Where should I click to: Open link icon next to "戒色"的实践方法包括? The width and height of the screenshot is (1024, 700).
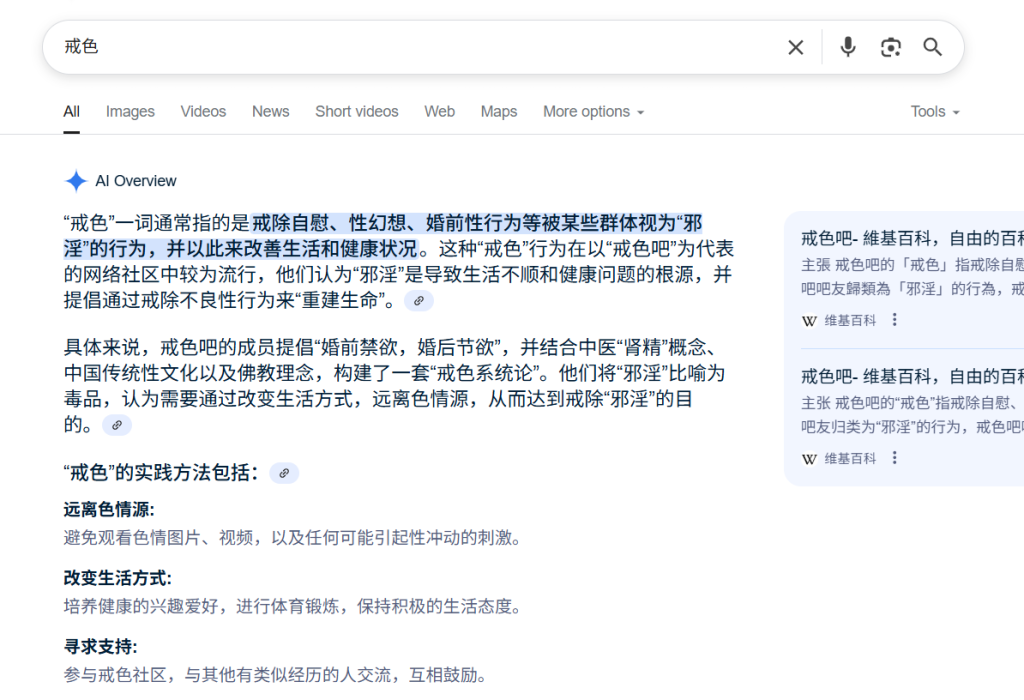coord(284,473)
